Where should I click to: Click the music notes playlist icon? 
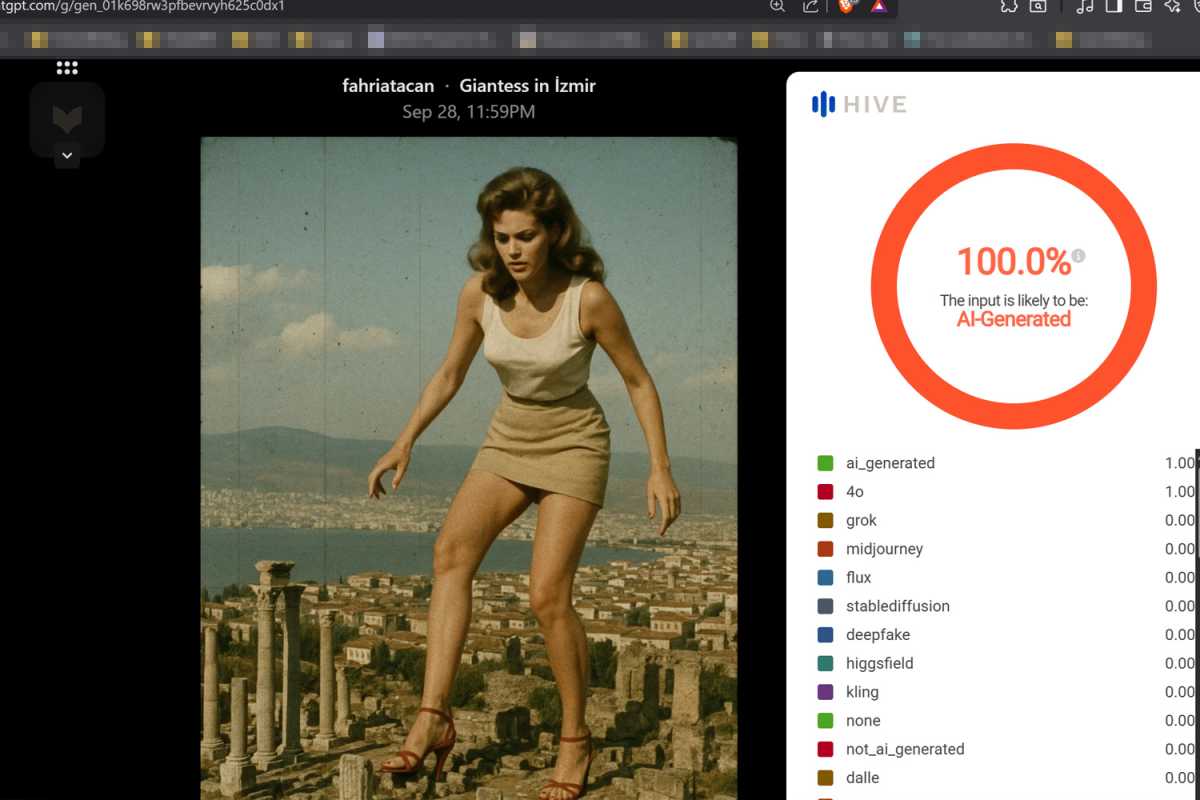(x=1085, y=6)
